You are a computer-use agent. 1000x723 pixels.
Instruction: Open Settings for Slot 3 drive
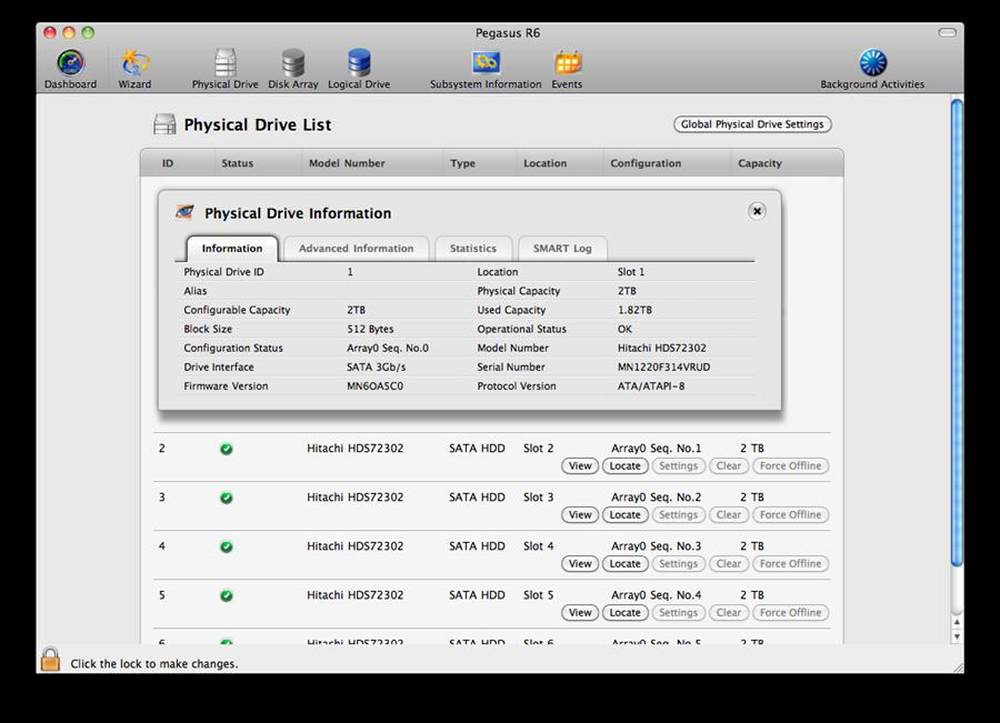[x=679, y=515]
